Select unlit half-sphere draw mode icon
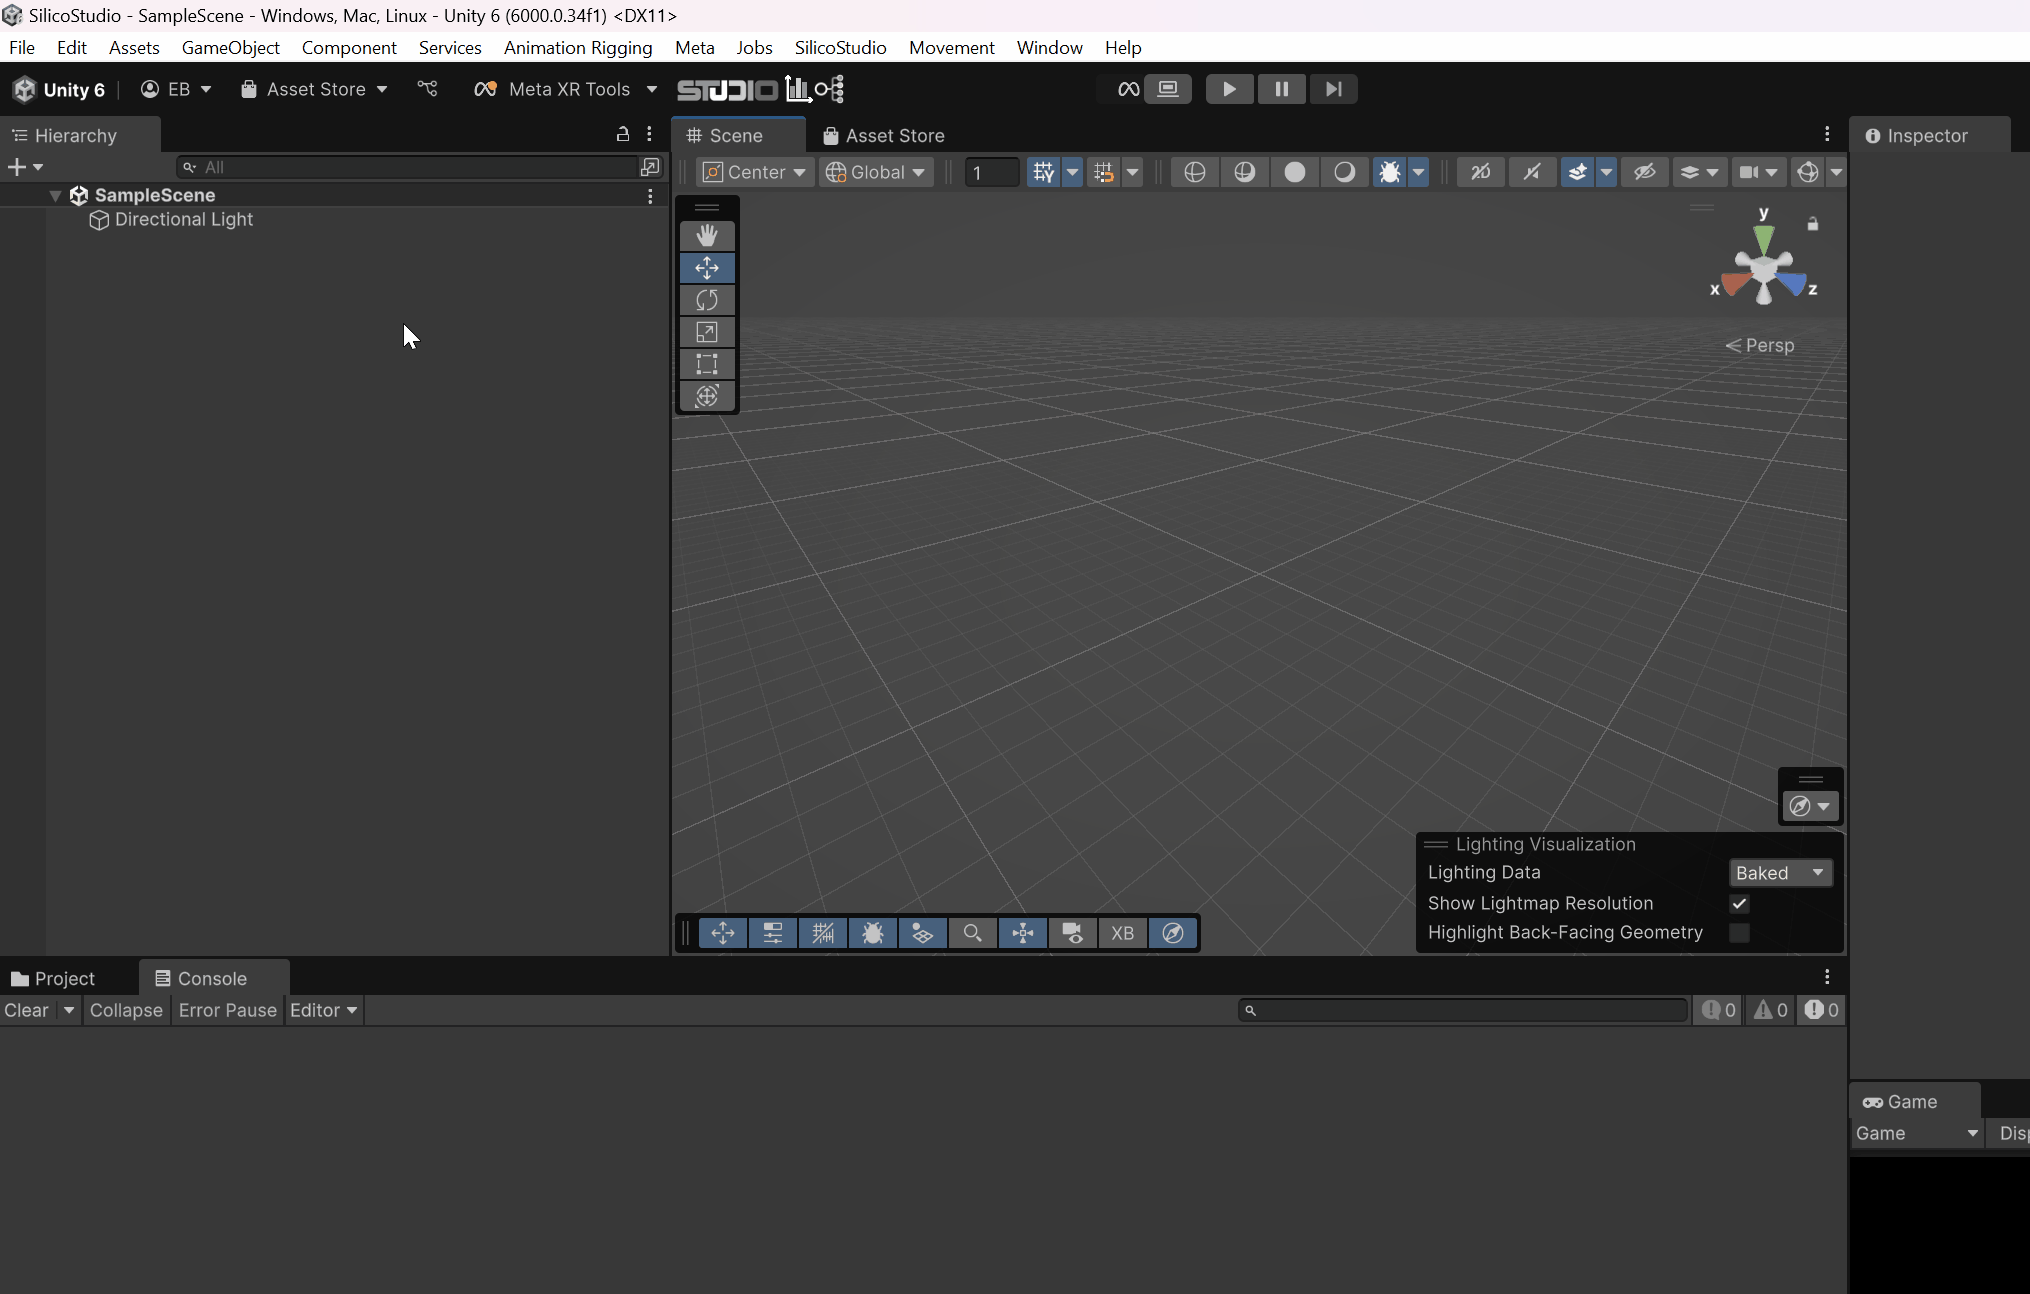This screenshot has width=2030, height=1294. (1344, 172)
